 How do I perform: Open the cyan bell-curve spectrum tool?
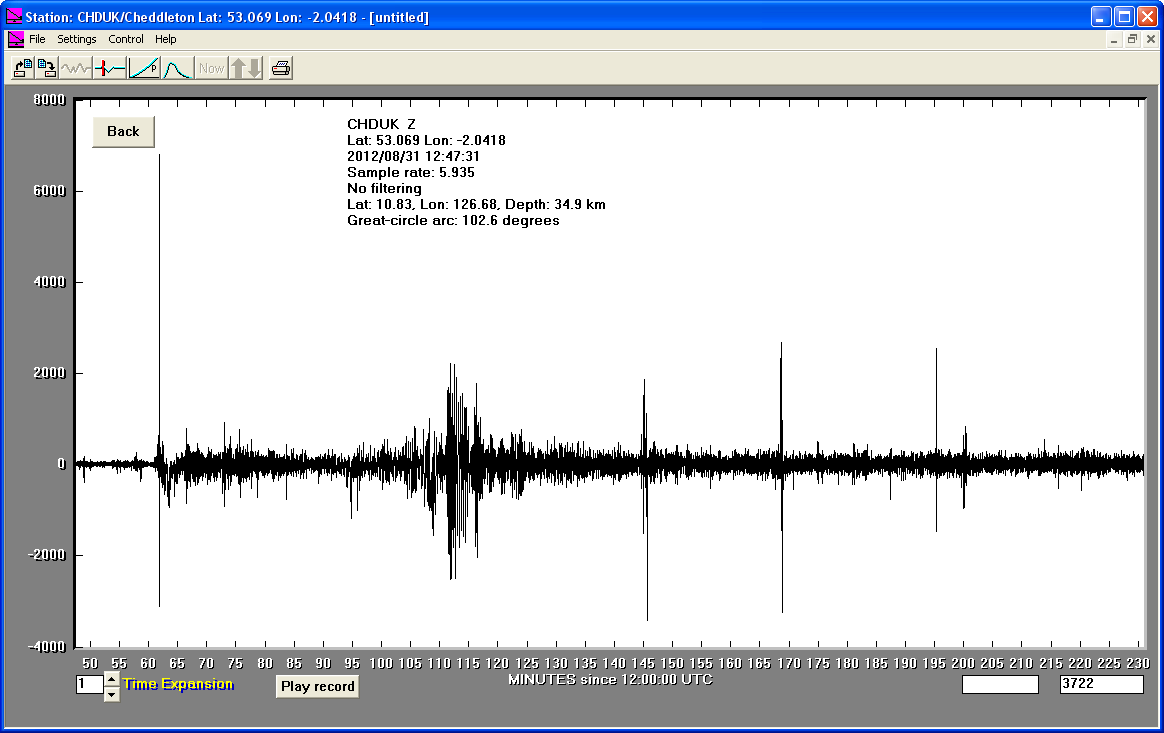click(x=178, y=68)
